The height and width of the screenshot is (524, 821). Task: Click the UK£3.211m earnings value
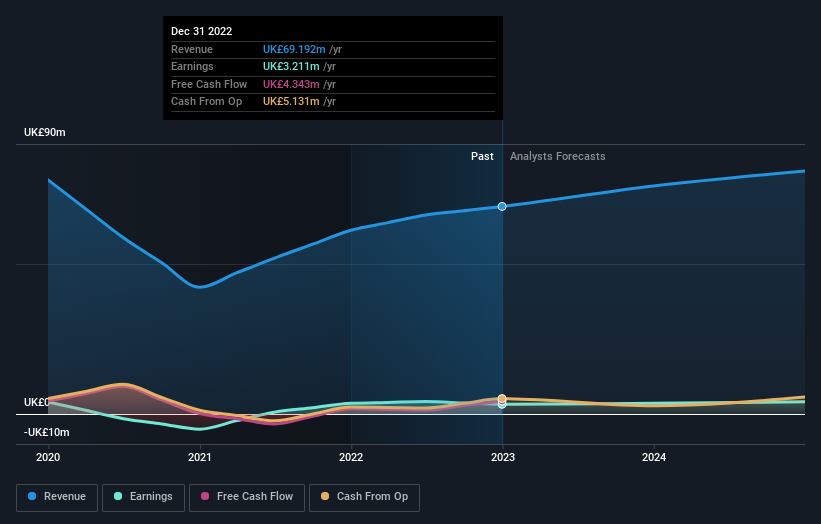291,66
